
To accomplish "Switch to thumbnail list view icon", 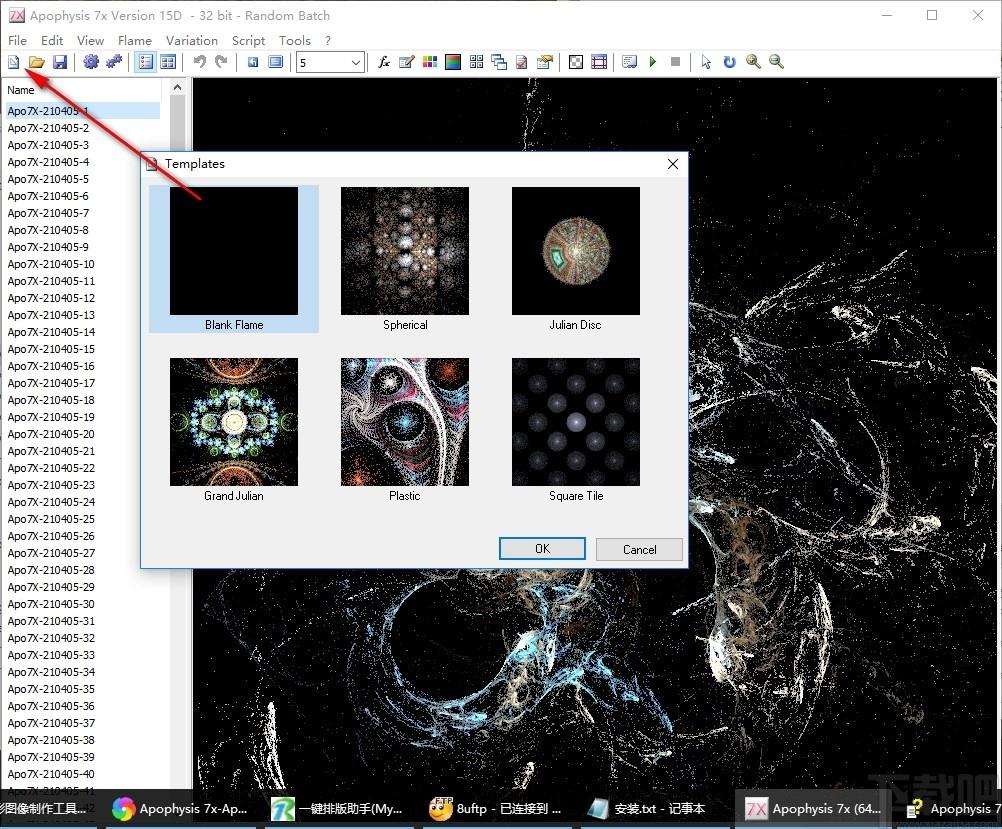I will (x=168, y=62).
